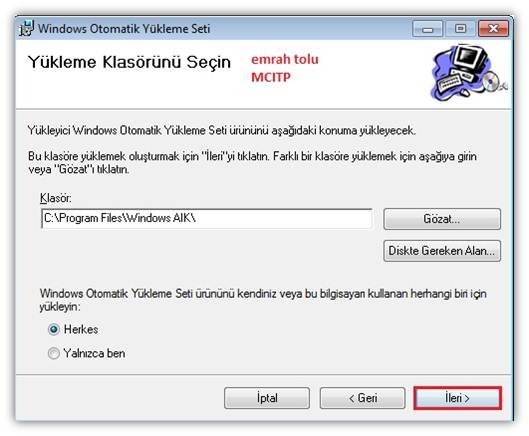Click the Klasör: field label
Viewport: 529px width, 436px height.
coord(56,198)
